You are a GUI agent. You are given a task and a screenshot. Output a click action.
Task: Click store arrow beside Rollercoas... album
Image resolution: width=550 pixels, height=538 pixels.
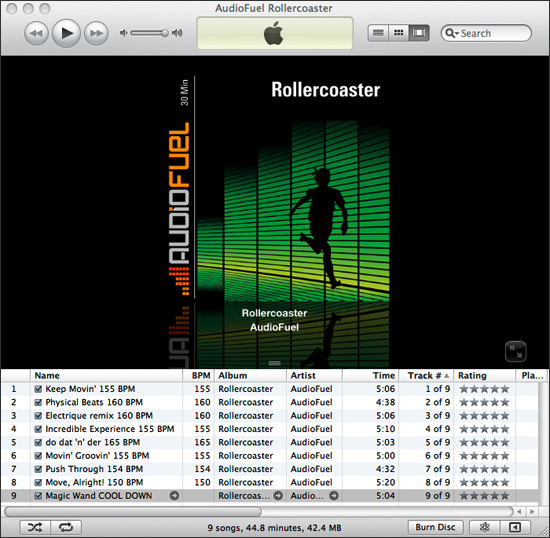278,496
